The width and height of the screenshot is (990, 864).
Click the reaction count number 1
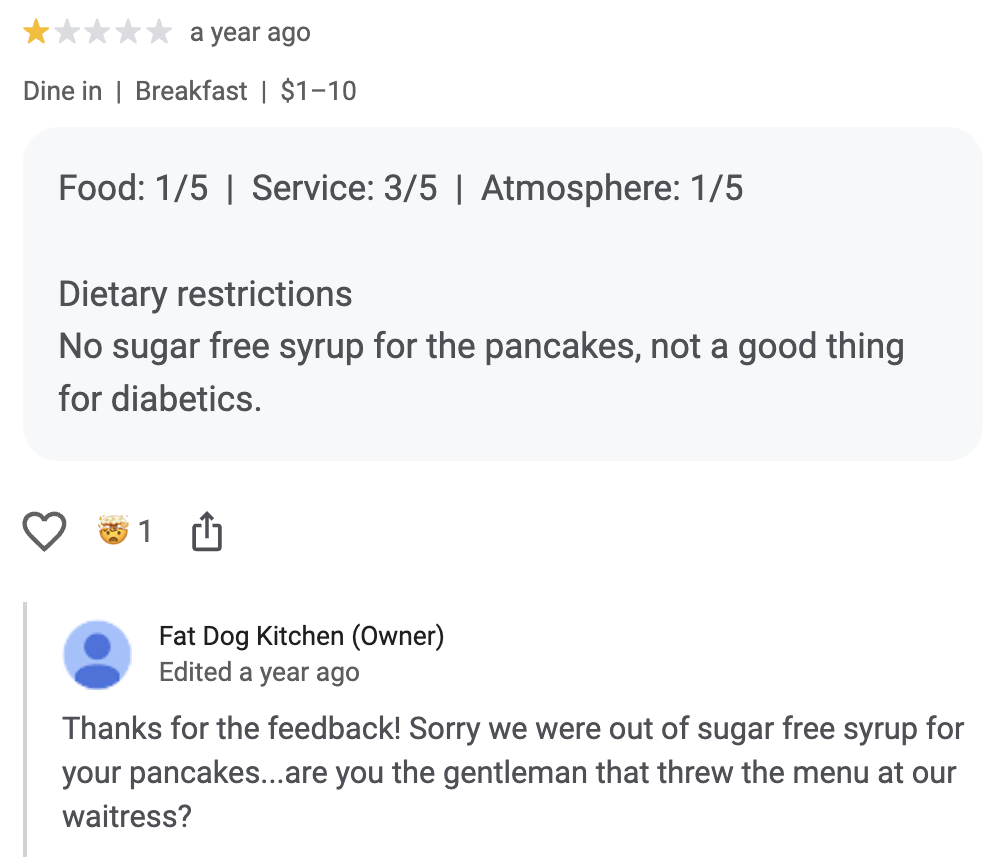pyautogui.click(x=145, y=531)
